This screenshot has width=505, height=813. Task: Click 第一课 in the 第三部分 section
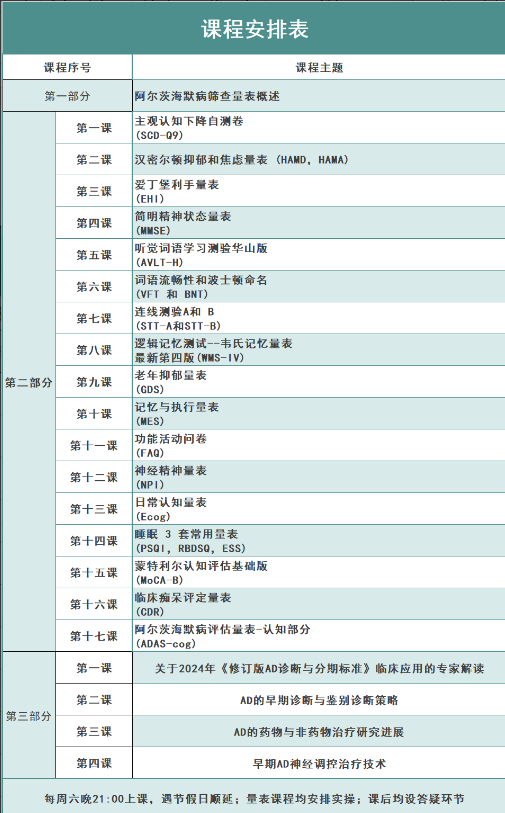pos(94,668)
